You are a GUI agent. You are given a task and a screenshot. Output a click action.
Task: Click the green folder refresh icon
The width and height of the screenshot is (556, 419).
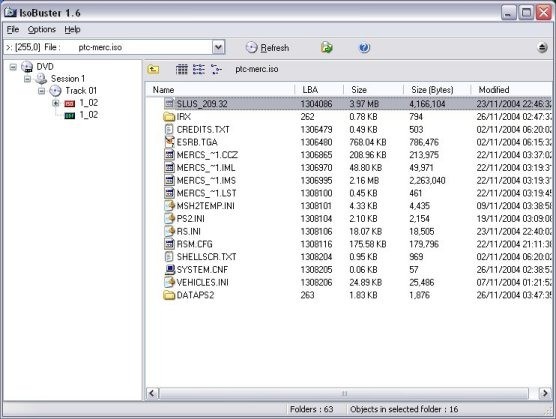[x=327, y=48]
